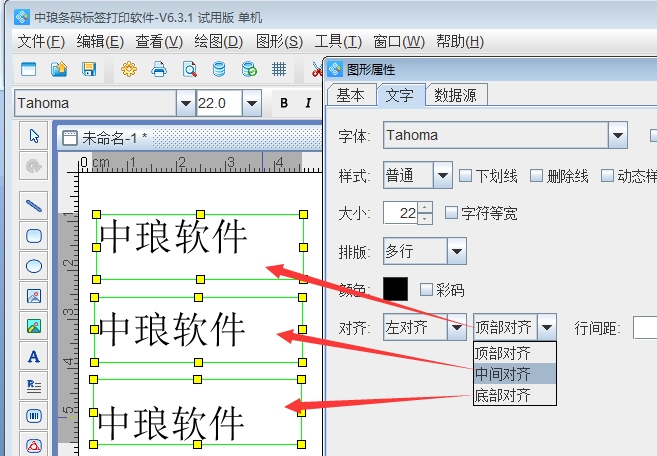Select the text tool 'A' icon

(34, 356)
